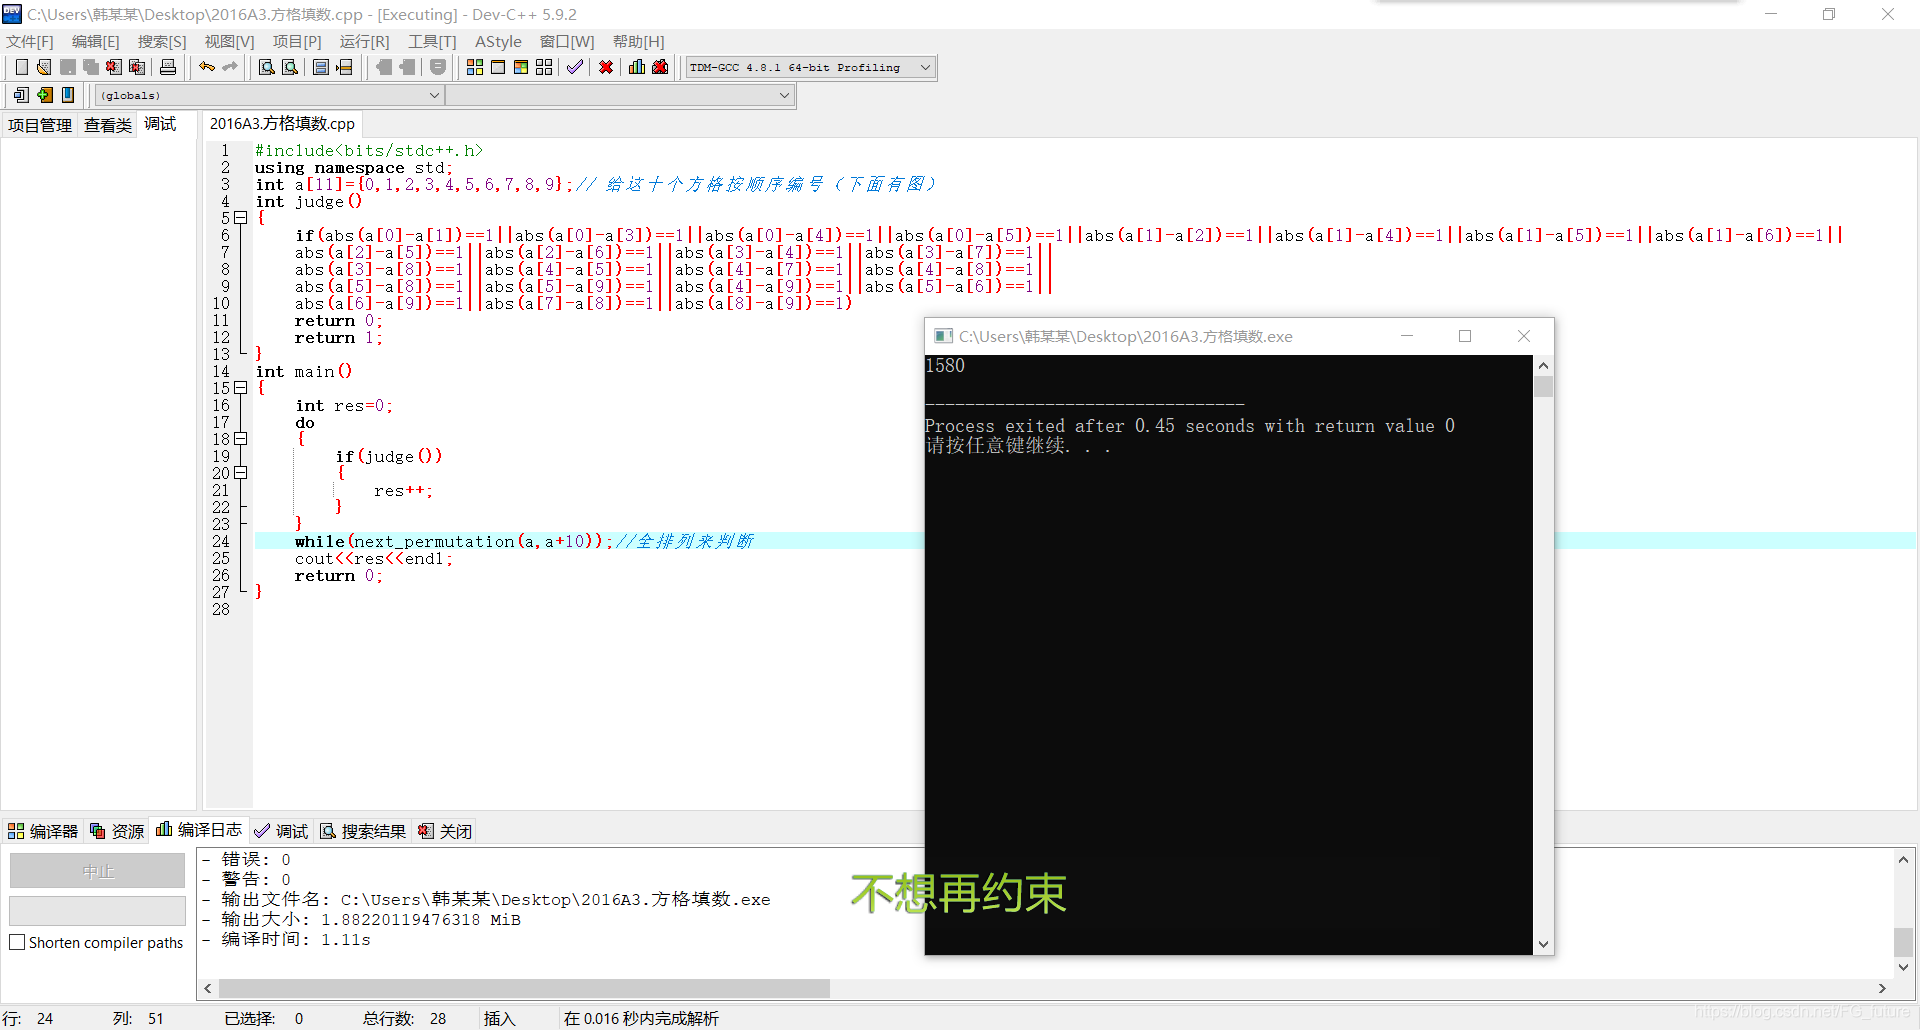Click the Goto line toolbar icon
Screen dimensions: 1920x1030
coord(345,67)
